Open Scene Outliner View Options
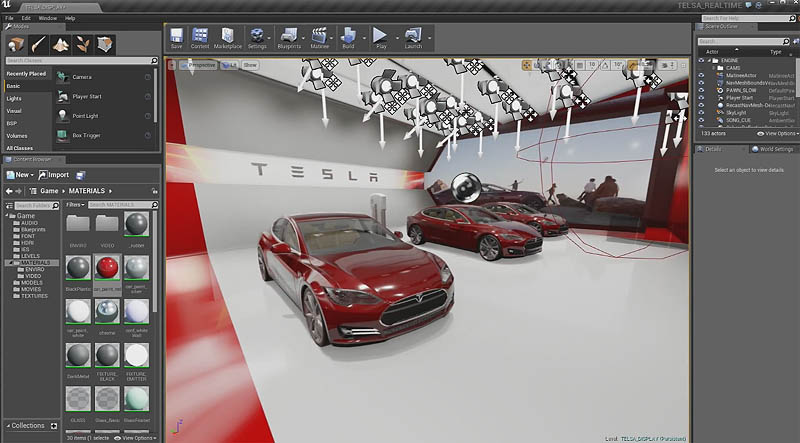 click(778, 133)
